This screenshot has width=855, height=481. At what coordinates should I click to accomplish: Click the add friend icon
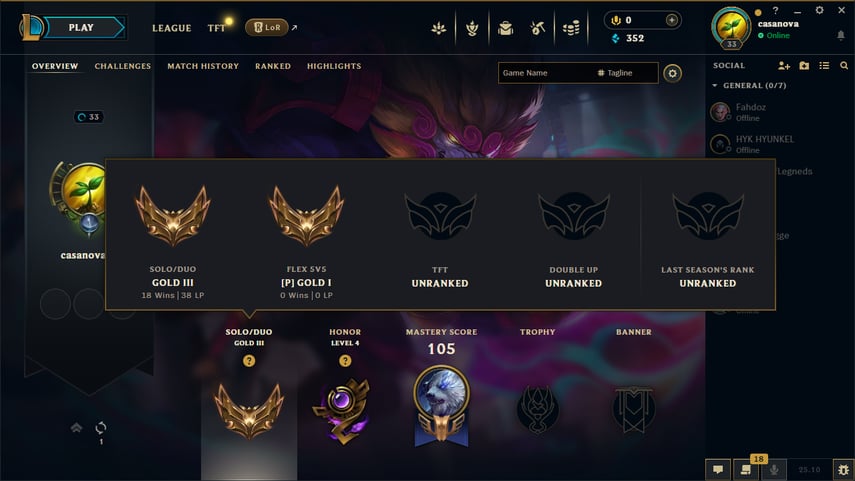(784, 65)
